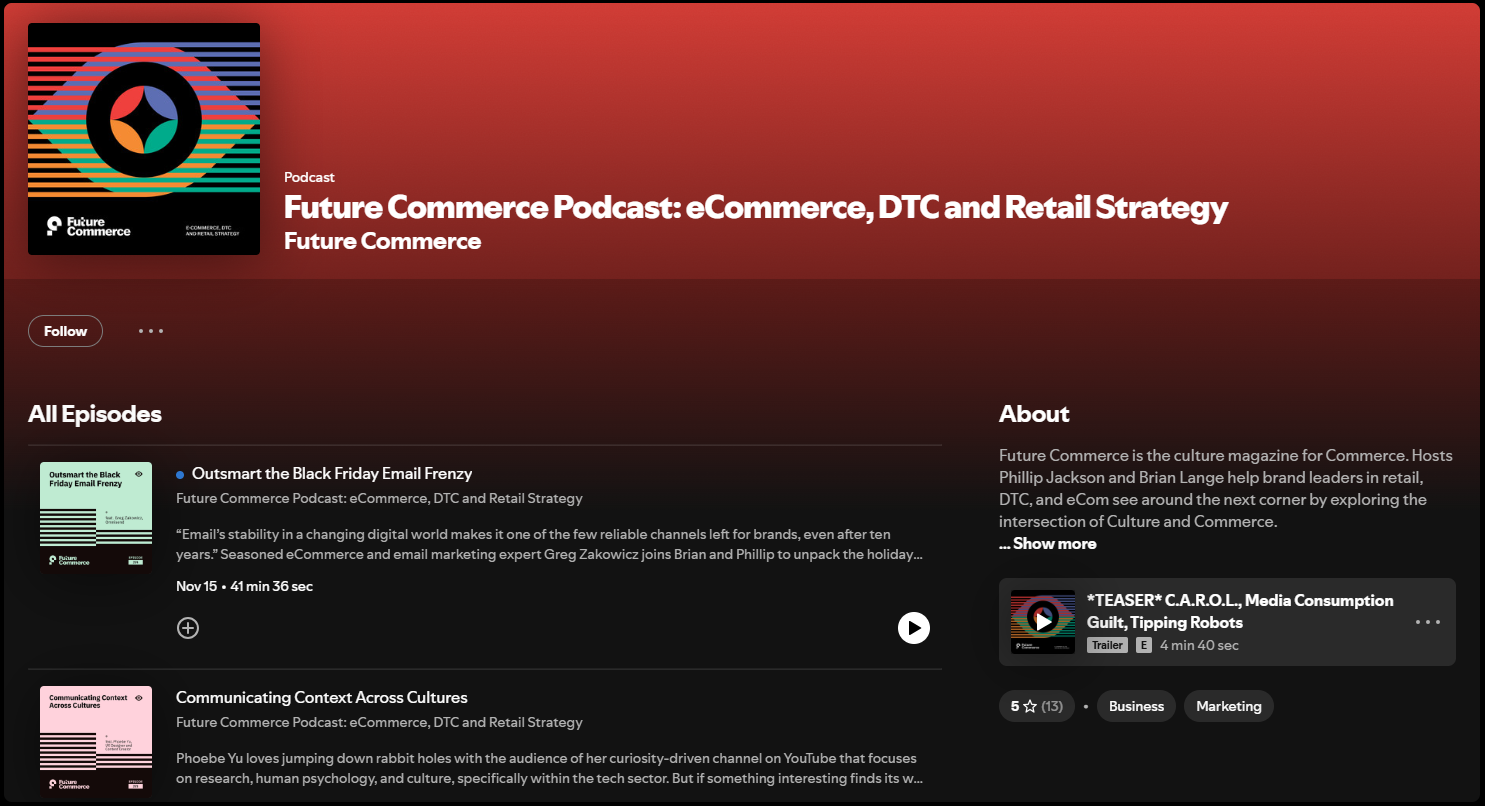This screenshot has width=1485, height=806.
Task: Click the Communicating Context Across Cultures thumbnail
Action: pos(96,742)
